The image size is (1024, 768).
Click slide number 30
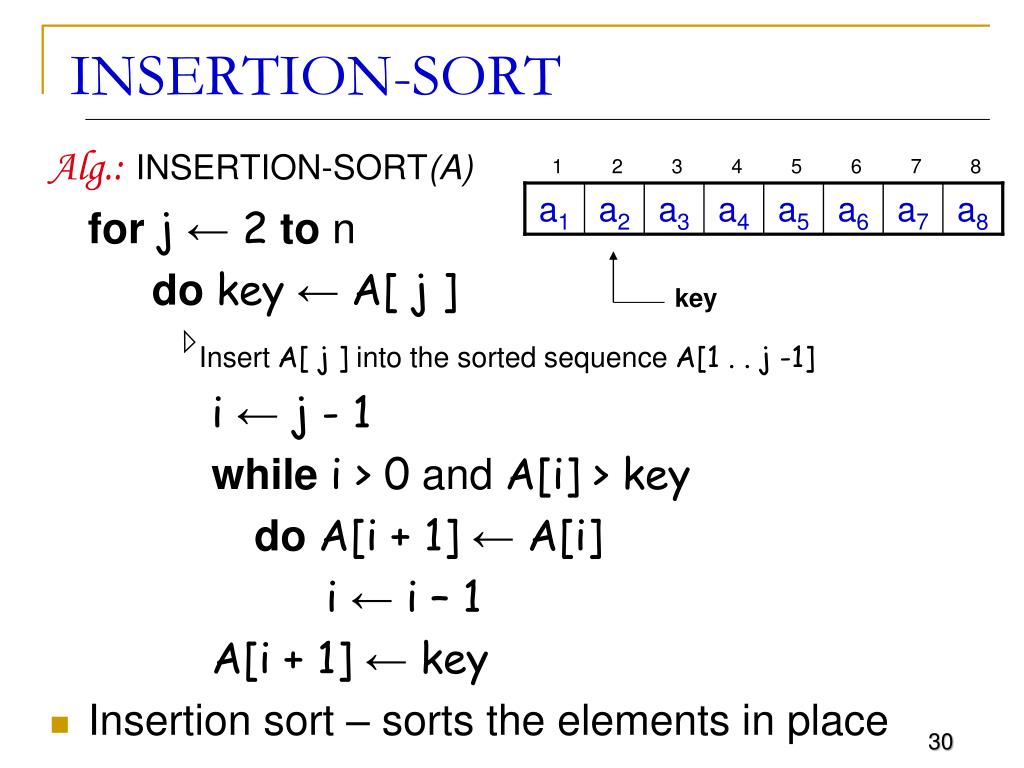(940, 742)
